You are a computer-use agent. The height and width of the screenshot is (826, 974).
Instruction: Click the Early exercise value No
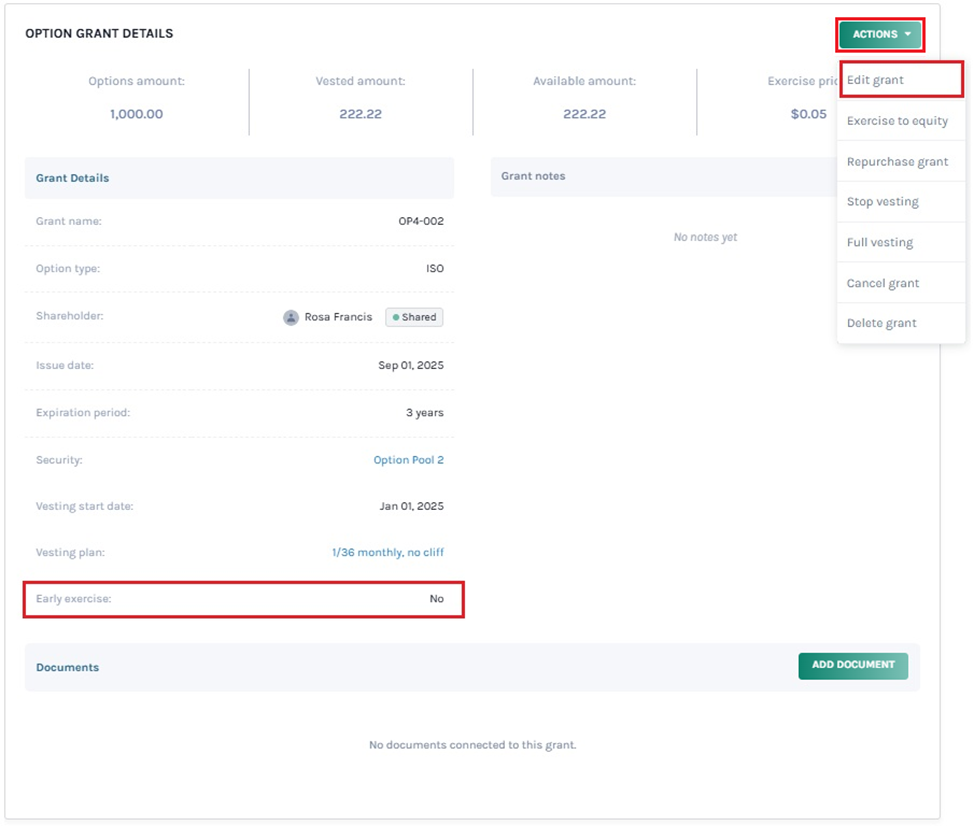(436, 599)
